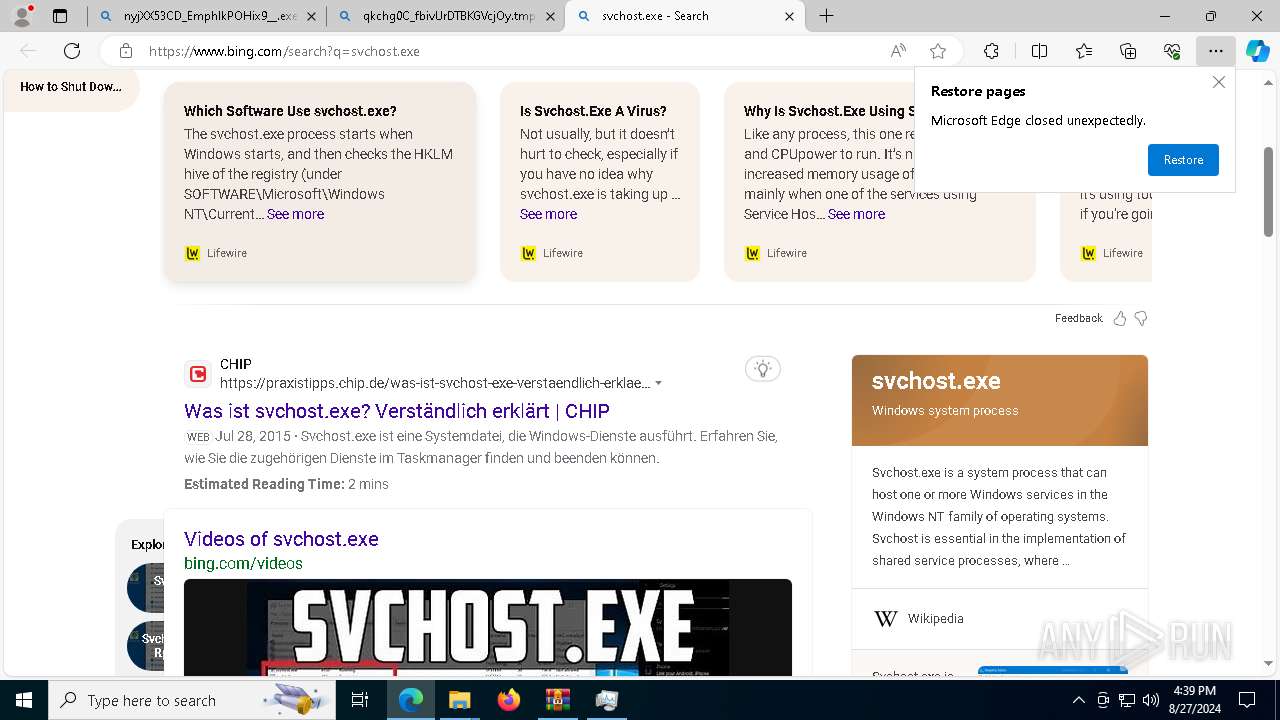
Task: Open 'Was ist svchost.exe?' CHIP result
Action: click(397, 411)
